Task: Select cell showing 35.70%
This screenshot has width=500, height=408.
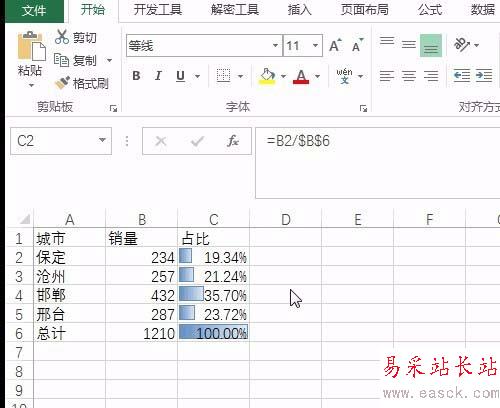Action: [214, 295]
